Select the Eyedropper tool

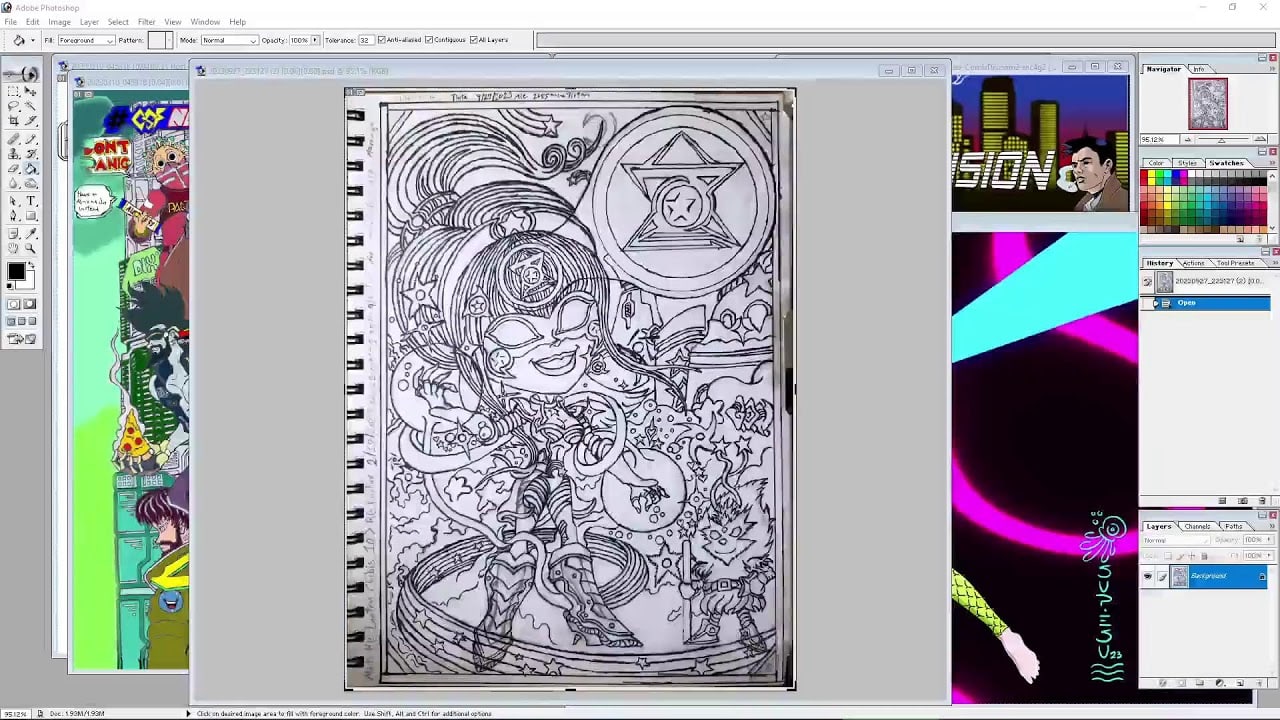(x=31, y=233)
